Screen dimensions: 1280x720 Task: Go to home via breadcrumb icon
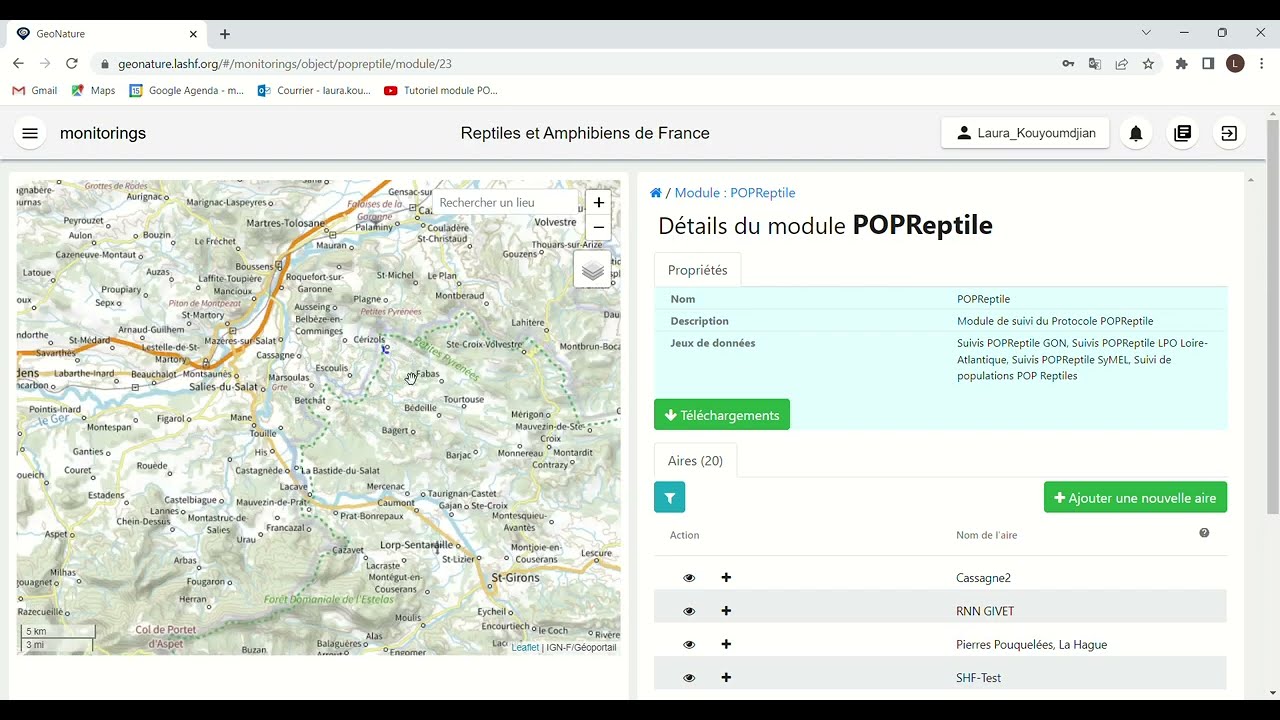656,193
